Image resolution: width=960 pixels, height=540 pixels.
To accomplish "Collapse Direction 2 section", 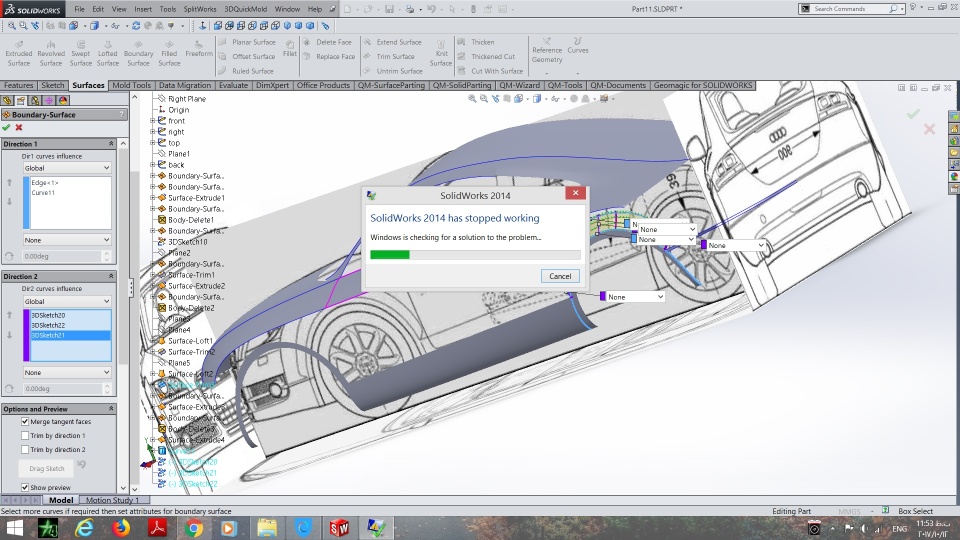I will (x=111, y=276).
